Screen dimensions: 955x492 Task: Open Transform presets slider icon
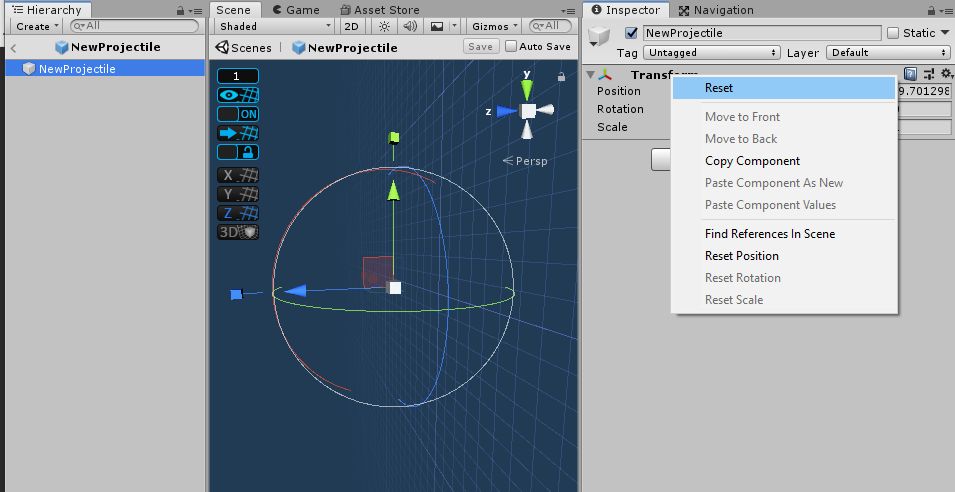point(928,74)
